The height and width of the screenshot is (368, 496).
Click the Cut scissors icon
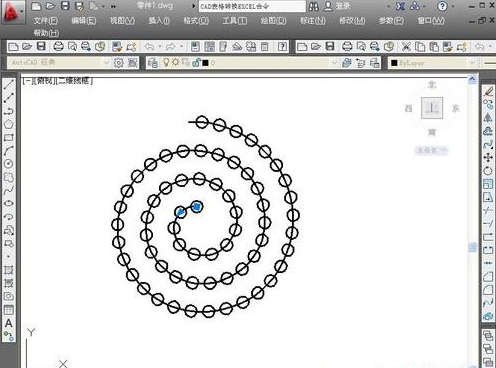pos(406,47)
